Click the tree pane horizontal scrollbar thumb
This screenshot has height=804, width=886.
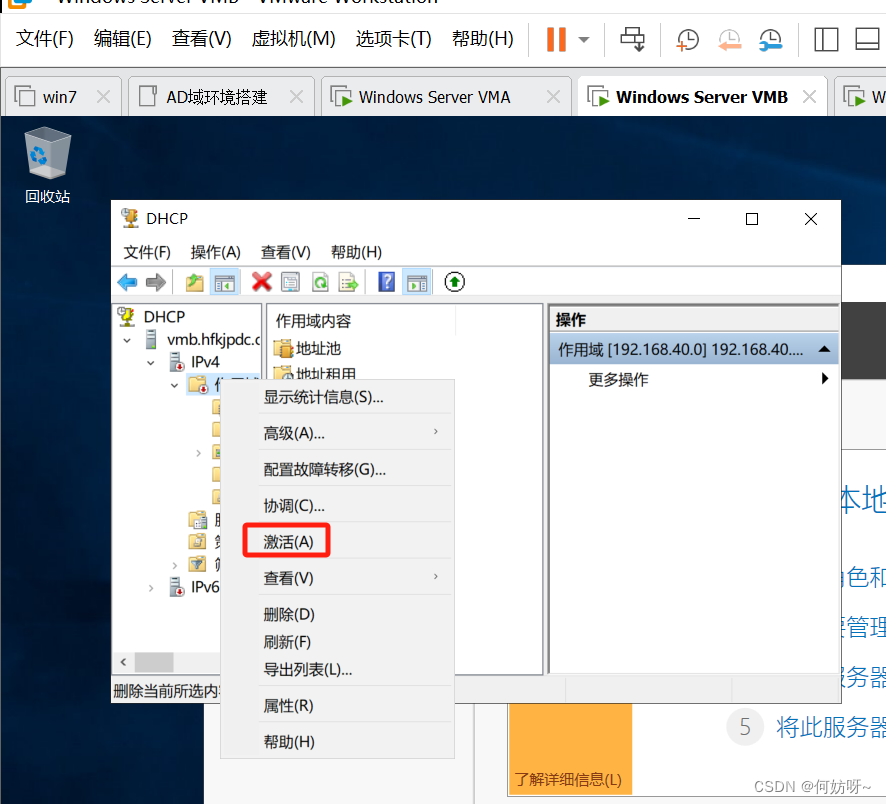tap(154, 662)
